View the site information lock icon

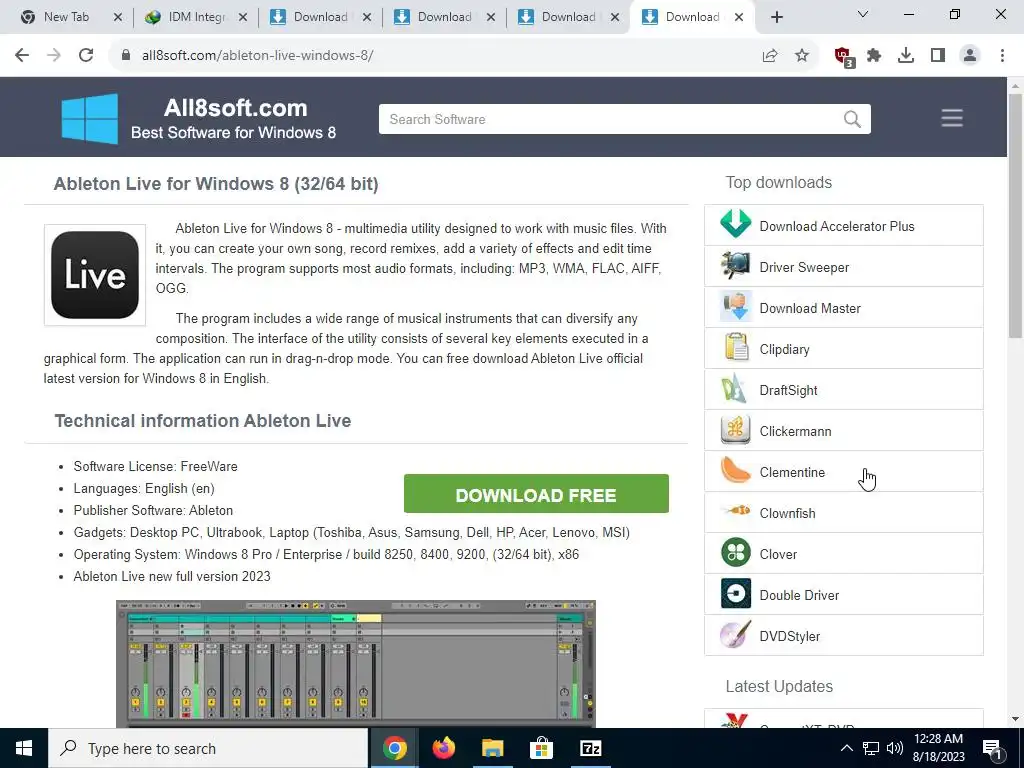pos(126,56)
